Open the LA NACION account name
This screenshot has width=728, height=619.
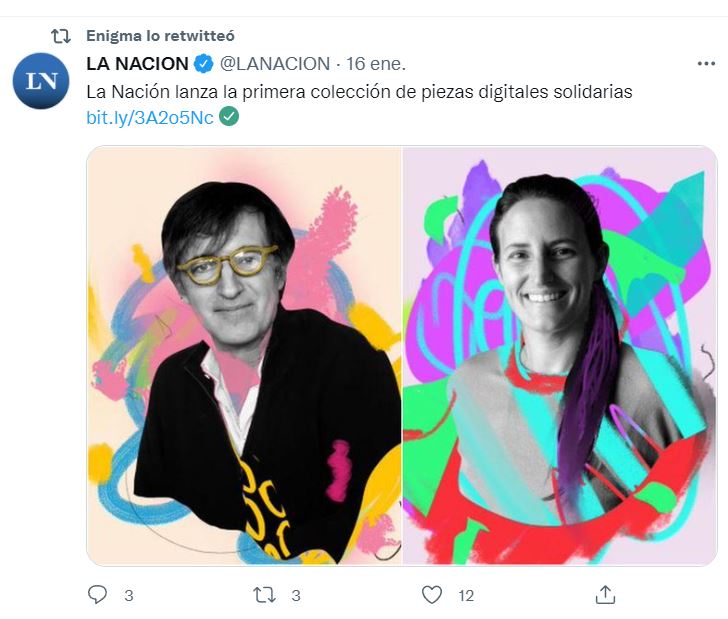(x=137, y=64)
